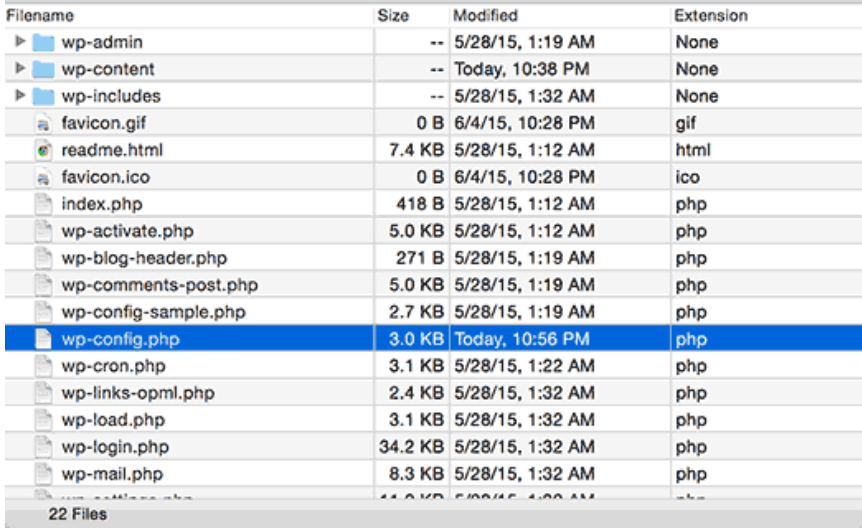Click the wp-admin folder icon
The image size is (862, 531).
tap(43, 42)
